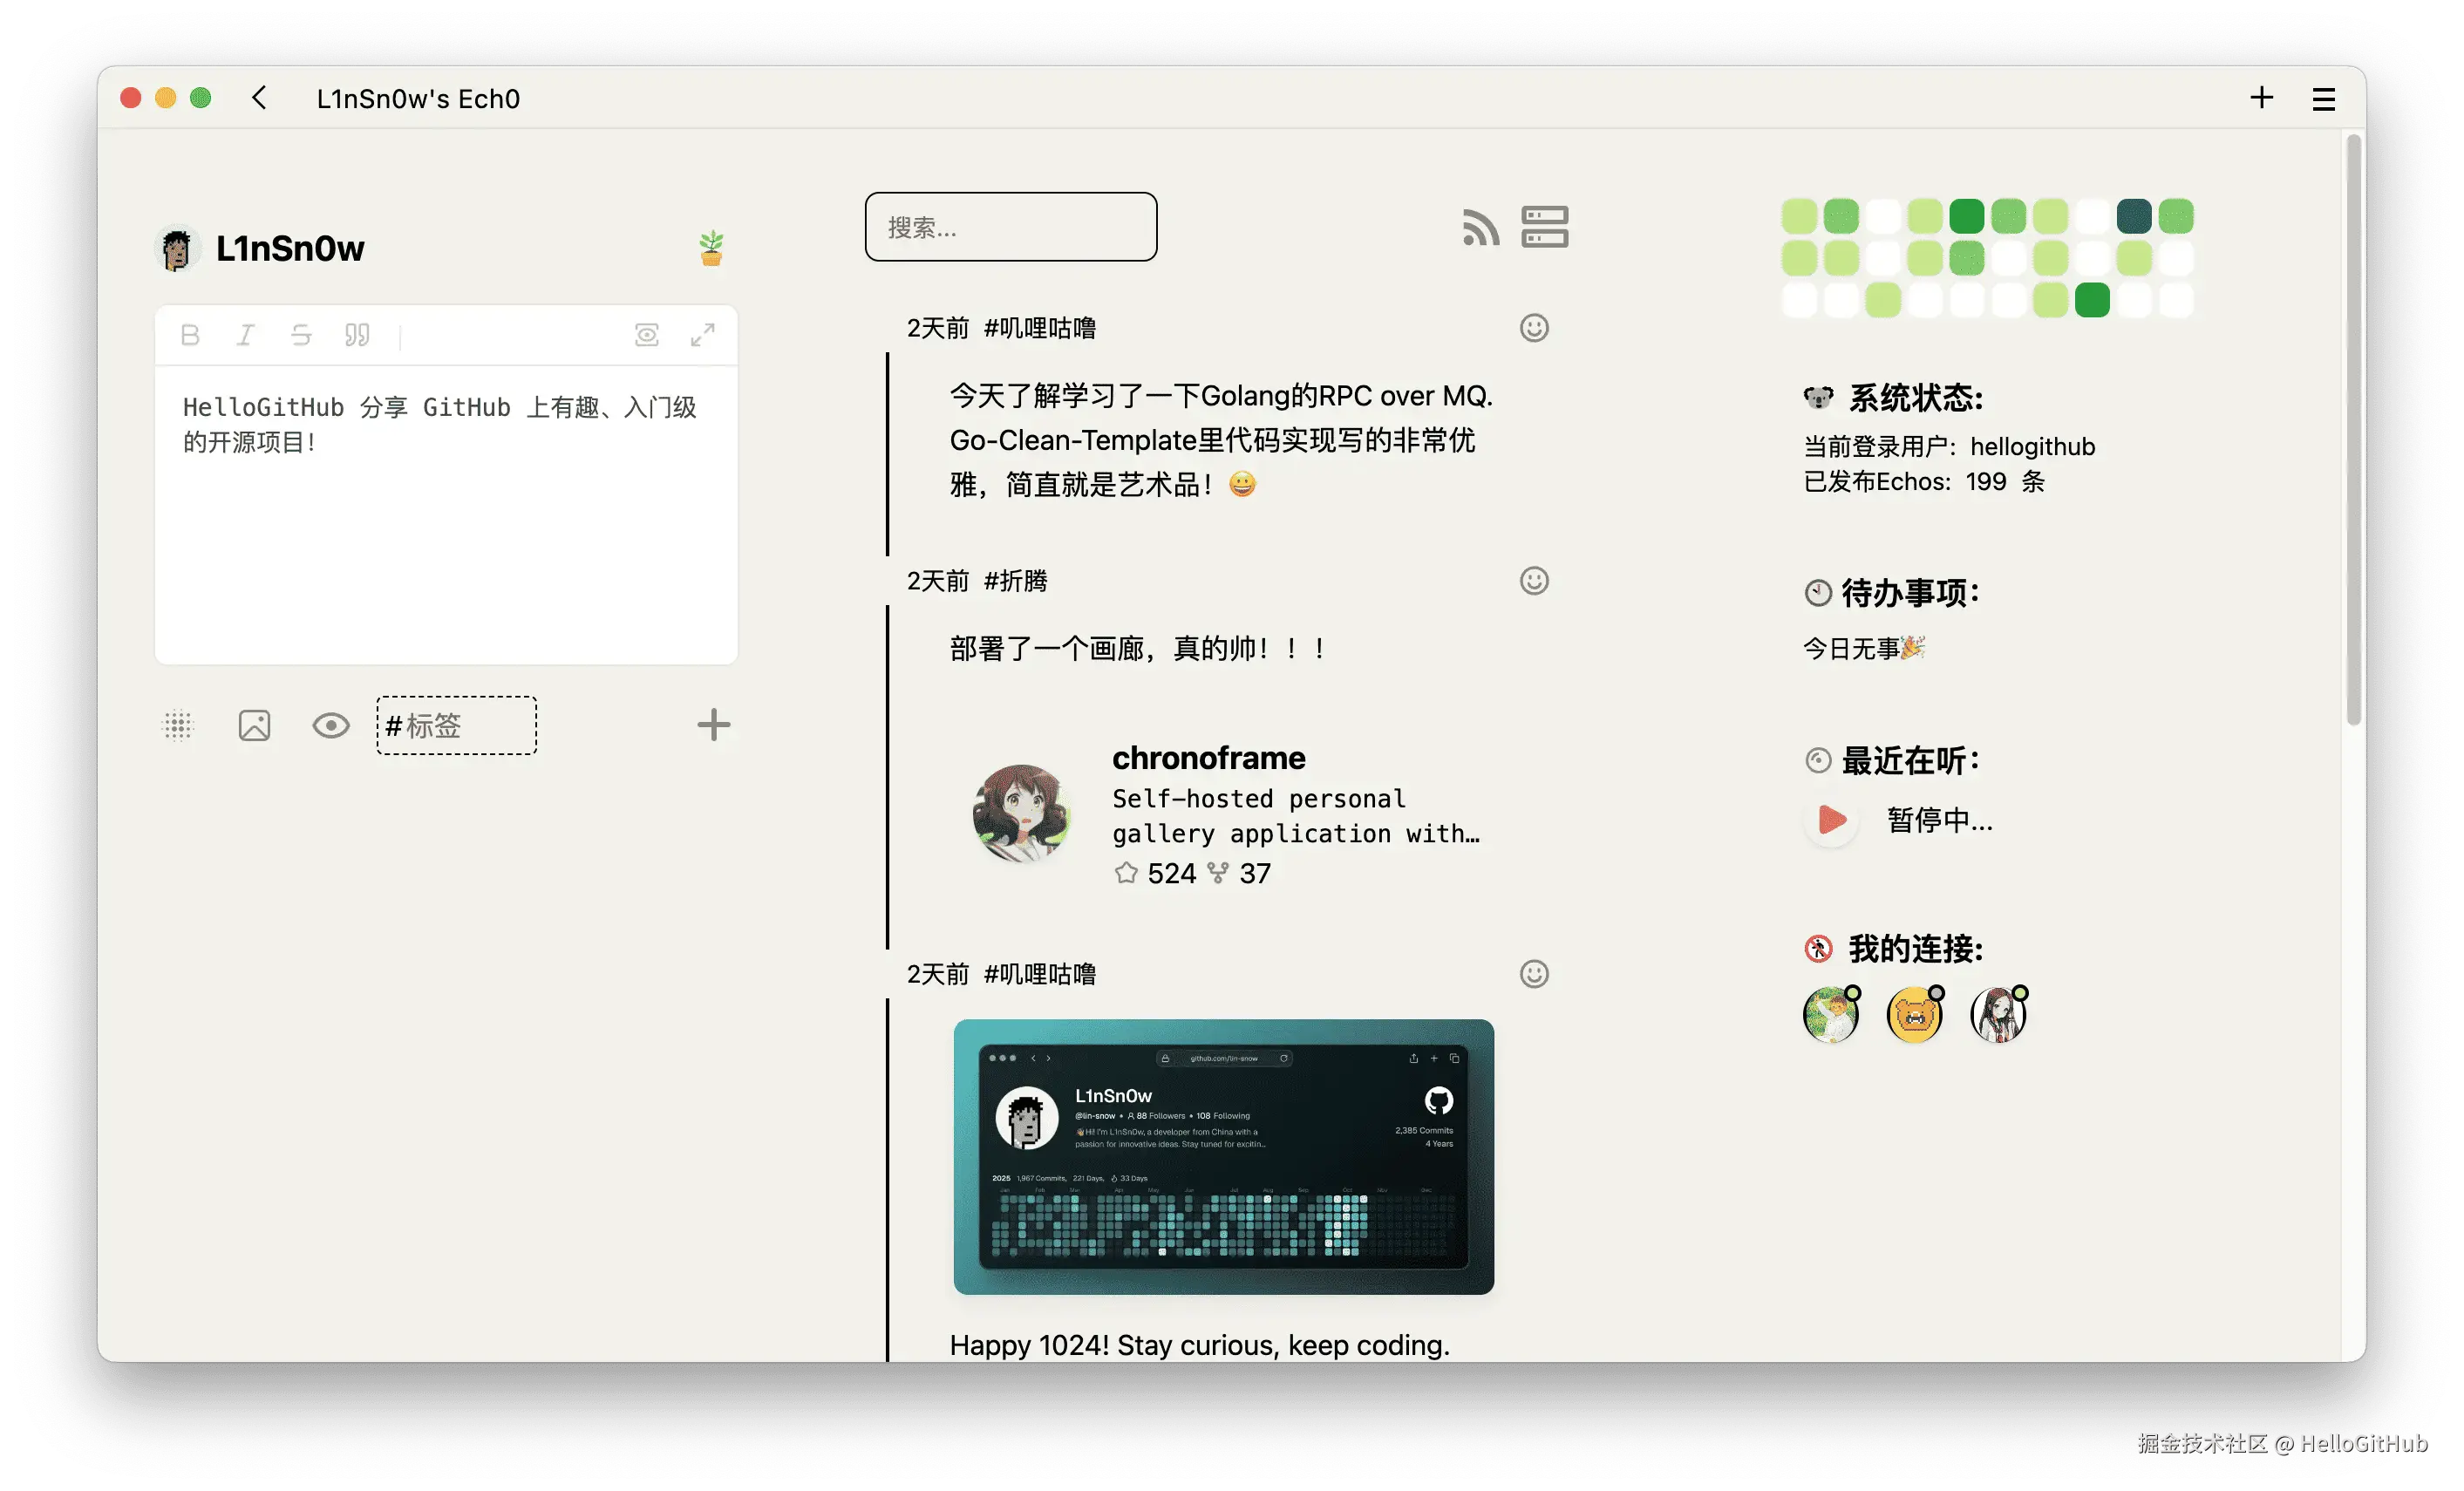This screenshot has width=2464, height=1491.
Task: Go back with the title bar arrow
Action: (260, 98)
